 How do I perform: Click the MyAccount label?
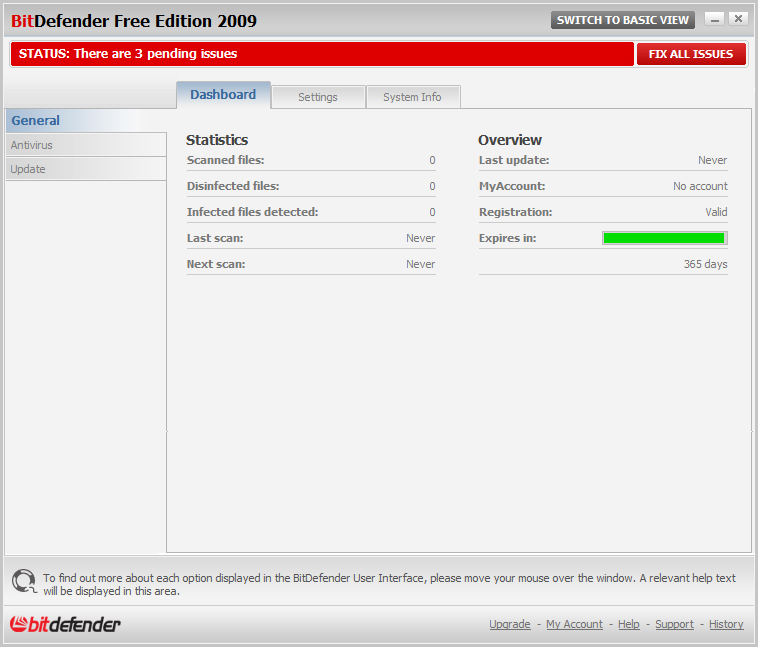click(x=512, y=186)
